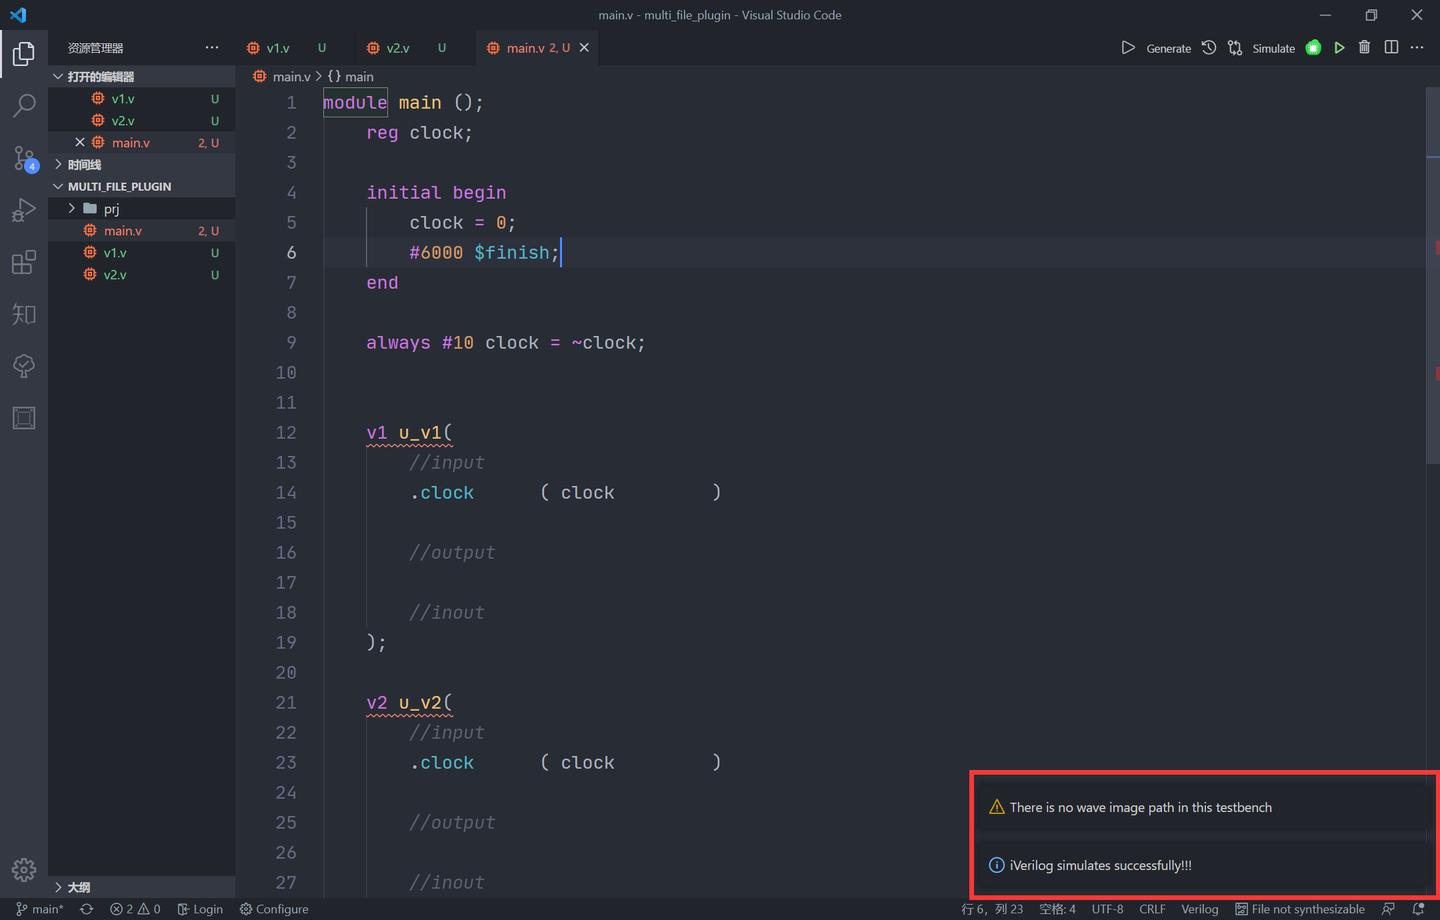
Task: Open the Extensions view
Action: 24,262
